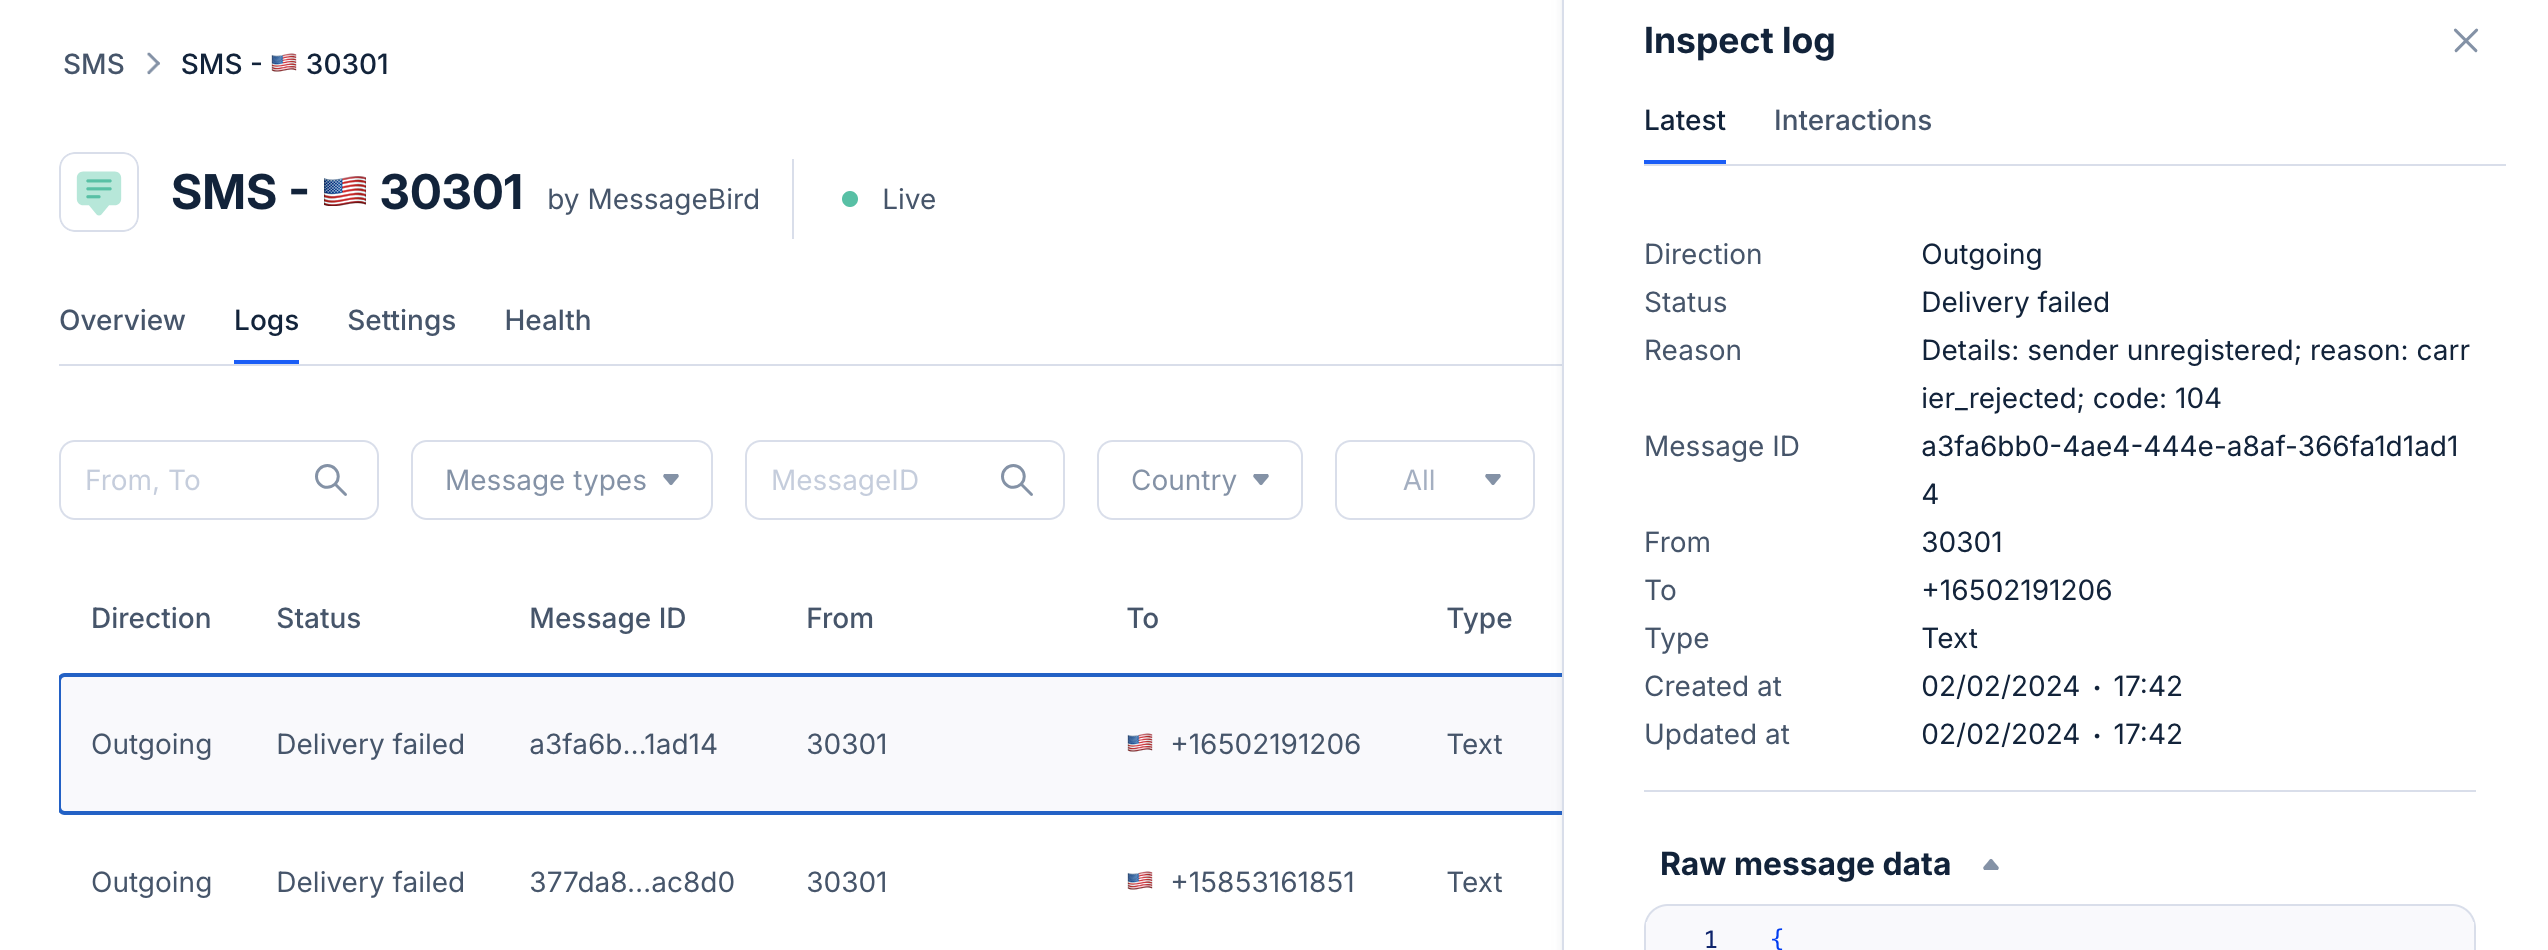Image resolution: width=2548 pixels, height=950 pixels.
Task: Switch to the Overview tab
Action: [x=122, y=320]
